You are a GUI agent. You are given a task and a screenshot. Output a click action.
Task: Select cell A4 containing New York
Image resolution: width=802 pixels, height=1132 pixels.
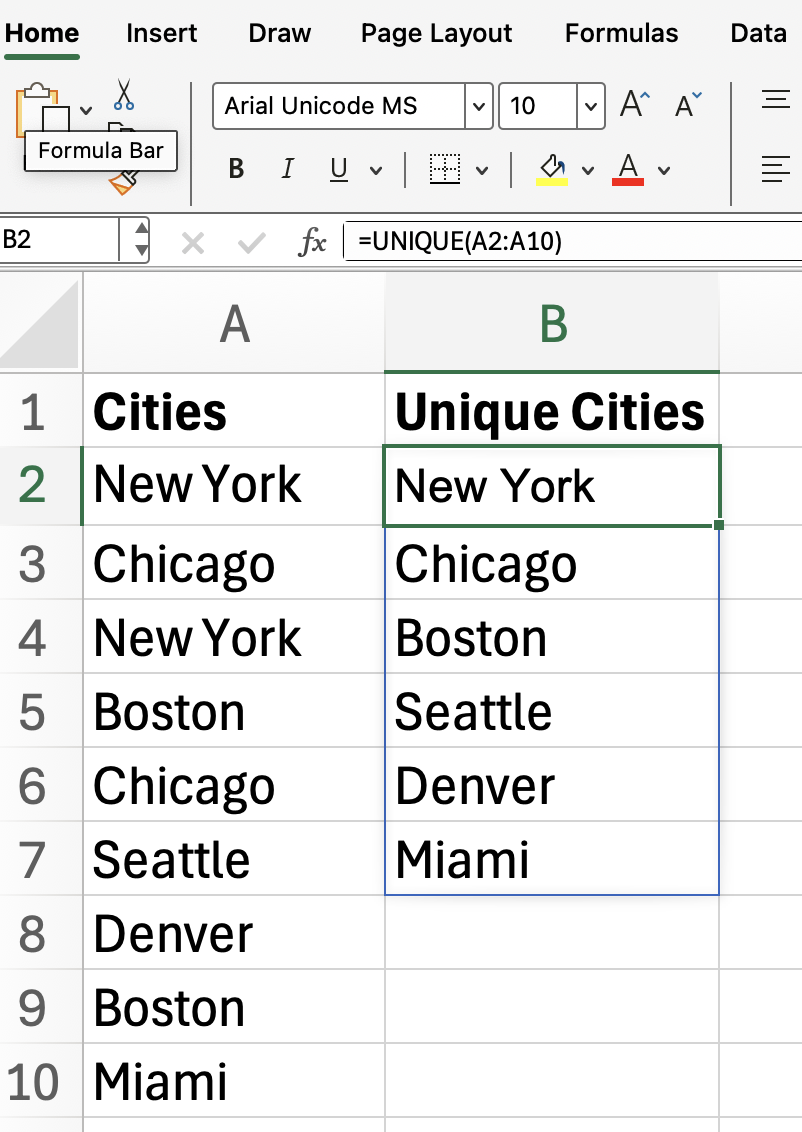234,637
